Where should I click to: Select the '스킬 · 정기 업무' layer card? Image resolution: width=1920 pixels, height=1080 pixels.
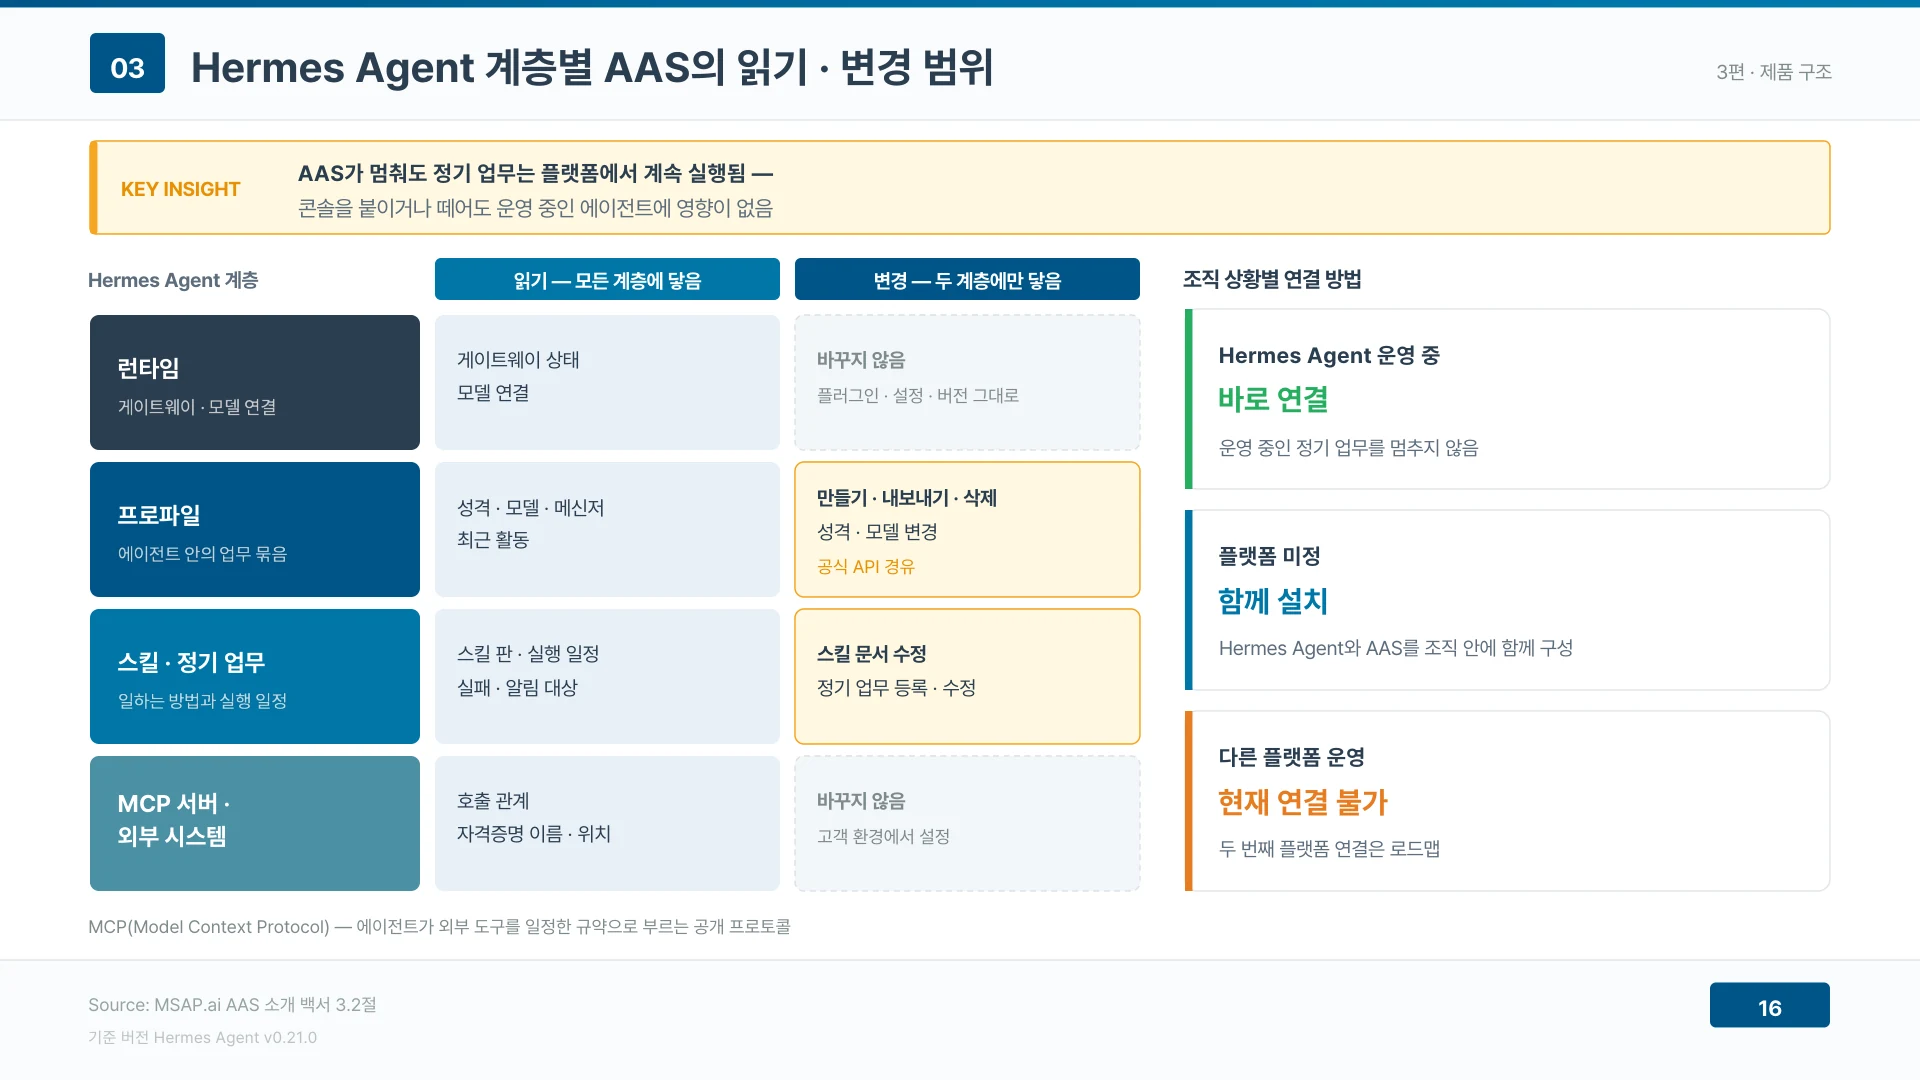[x=255, y=676]
